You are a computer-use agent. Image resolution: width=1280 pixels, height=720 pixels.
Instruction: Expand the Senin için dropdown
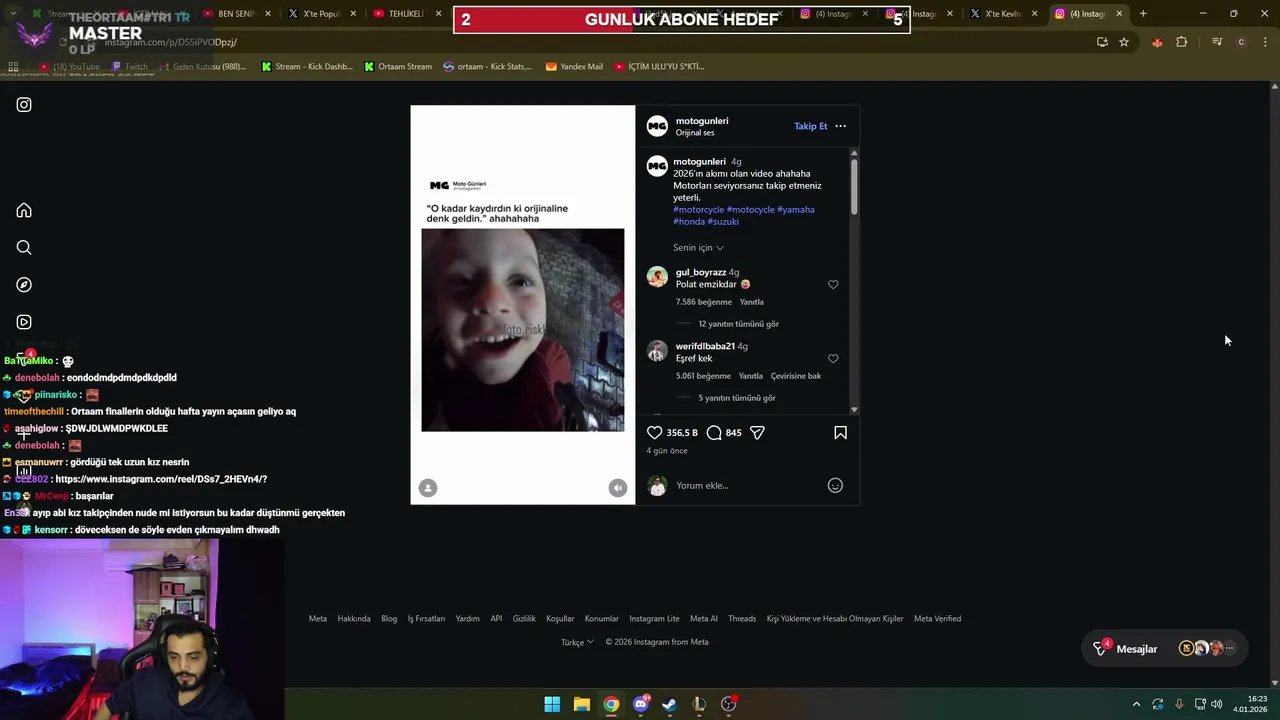click(x=698, y=248)
